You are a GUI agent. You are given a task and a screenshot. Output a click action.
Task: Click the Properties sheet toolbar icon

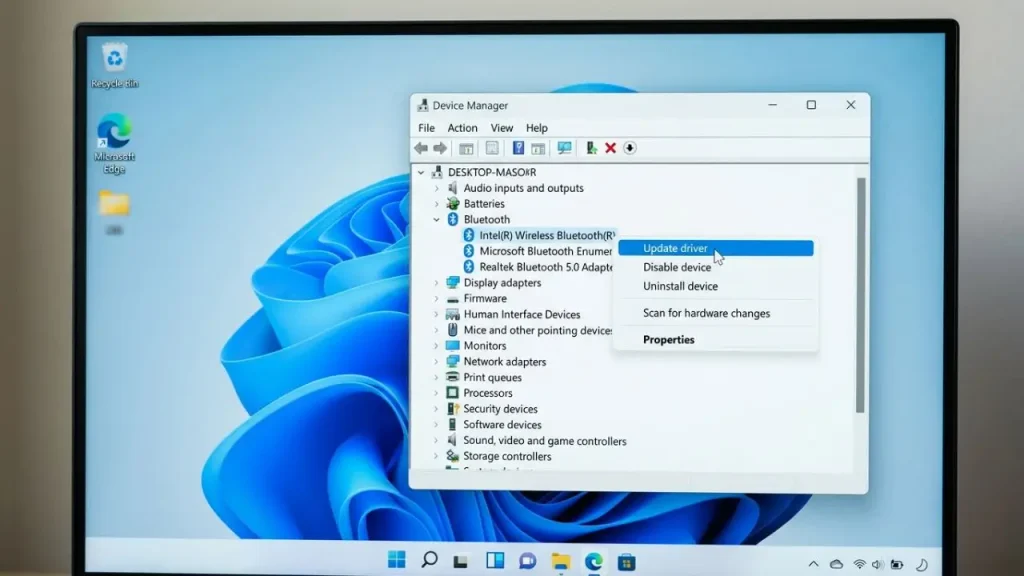point(492,148)
